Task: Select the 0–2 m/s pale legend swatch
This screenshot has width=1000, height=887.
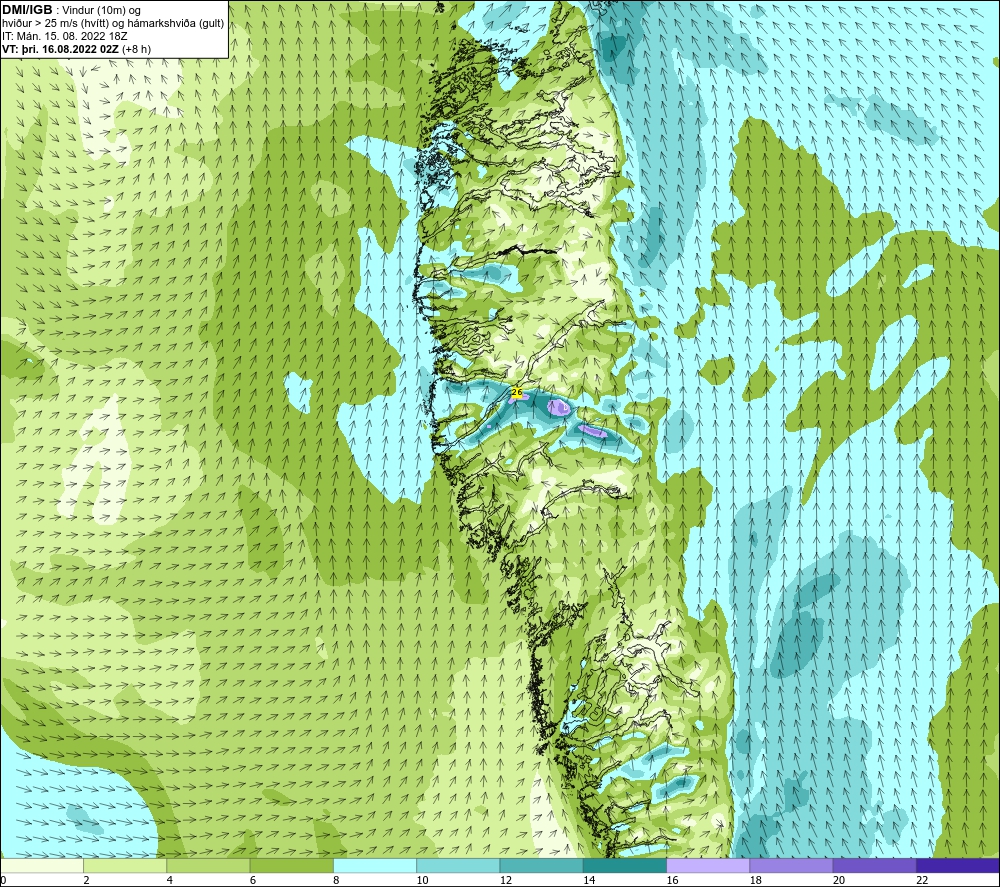Action: click(x=42, y=865)
